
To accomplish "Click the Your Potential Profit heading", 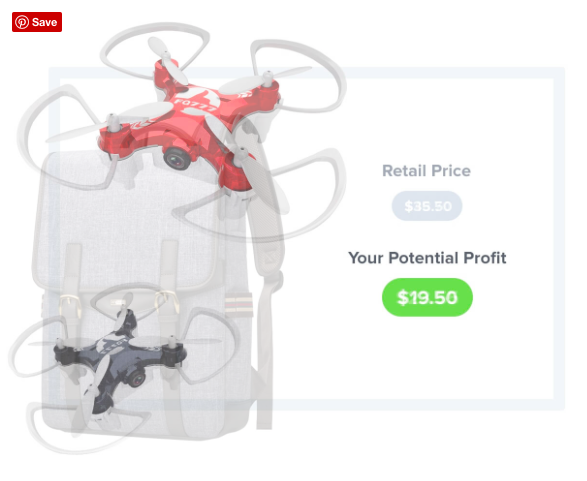I will point(427,258).
